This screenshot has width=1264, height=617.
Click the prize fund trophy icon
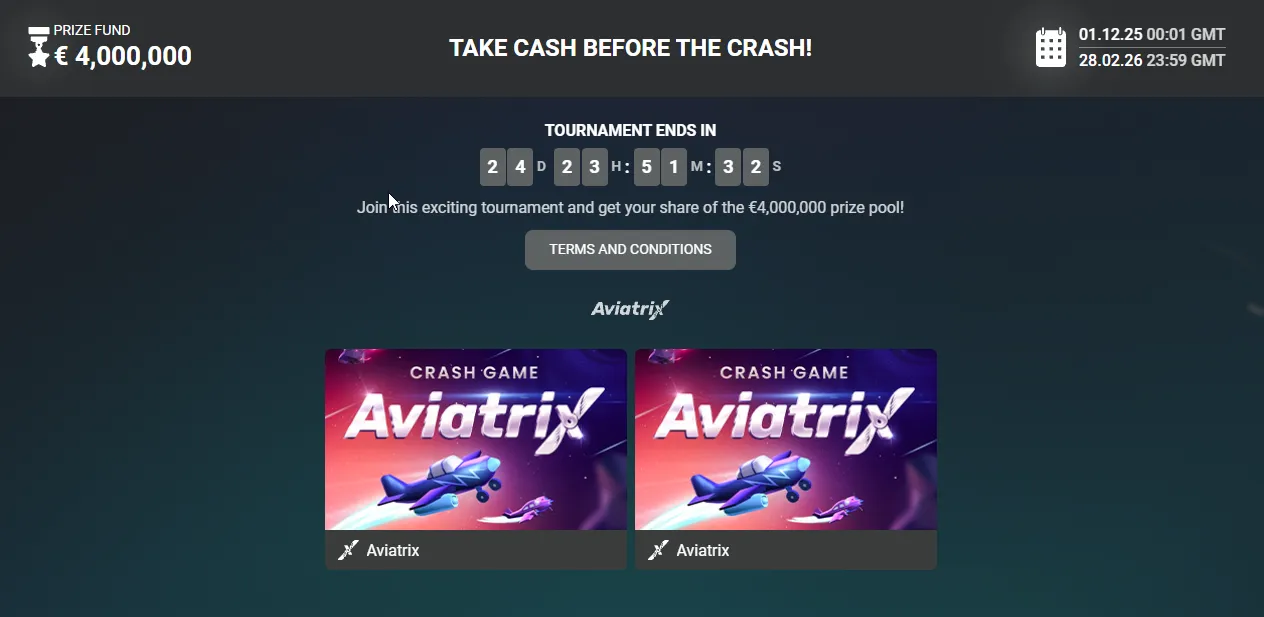[39, 47]
